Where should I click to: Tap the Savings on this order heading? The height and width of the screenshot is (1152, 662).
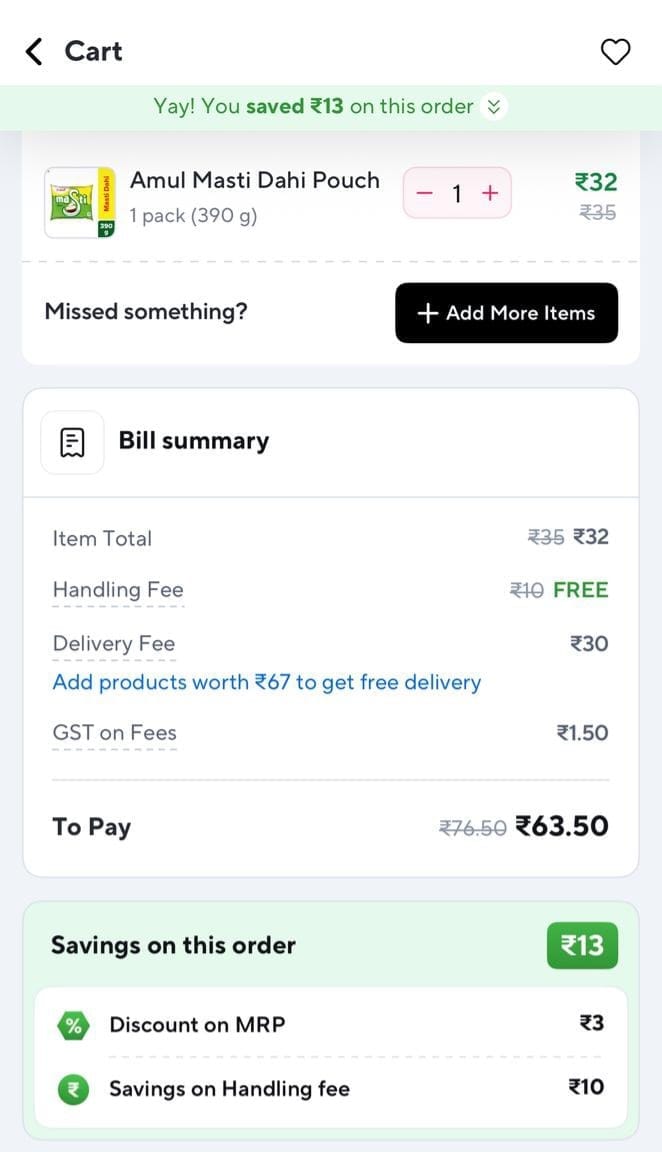(x=173, y=946)
